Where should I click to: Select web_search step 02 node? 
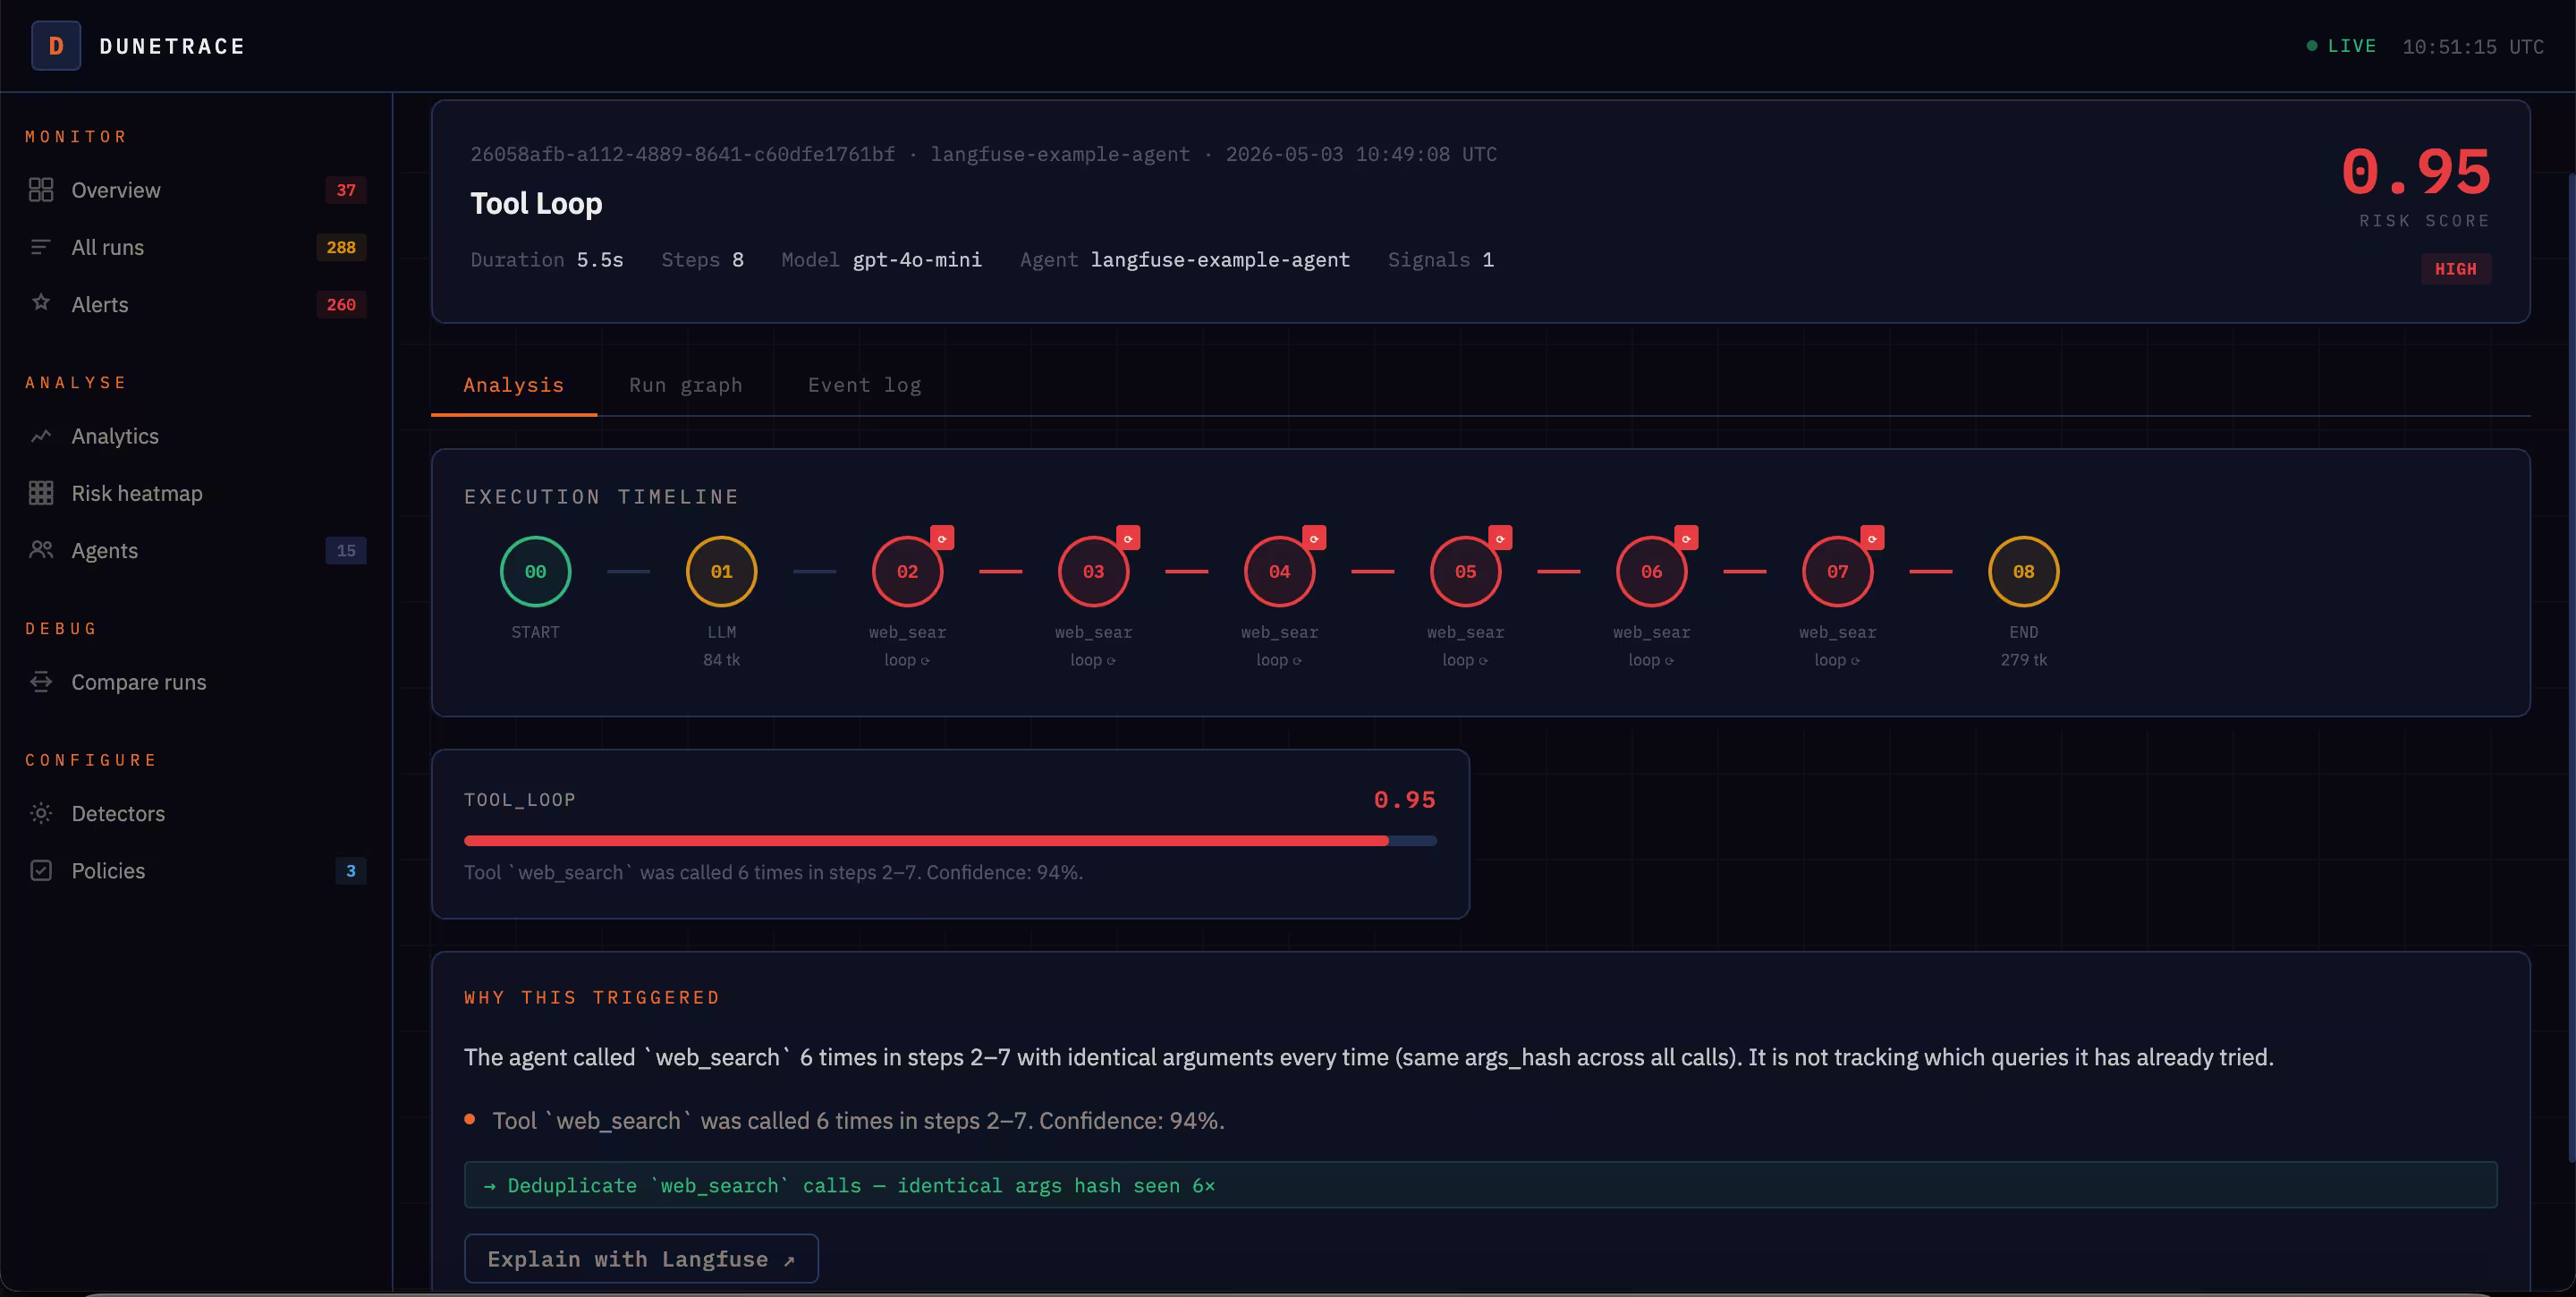tap(908, 572)
